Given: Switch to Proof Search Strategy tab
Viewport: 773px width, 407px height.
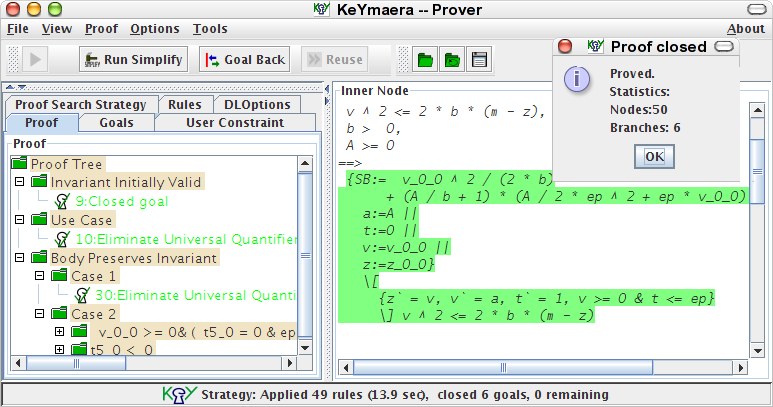Looking at the screenshot, I should coord(81,104).
